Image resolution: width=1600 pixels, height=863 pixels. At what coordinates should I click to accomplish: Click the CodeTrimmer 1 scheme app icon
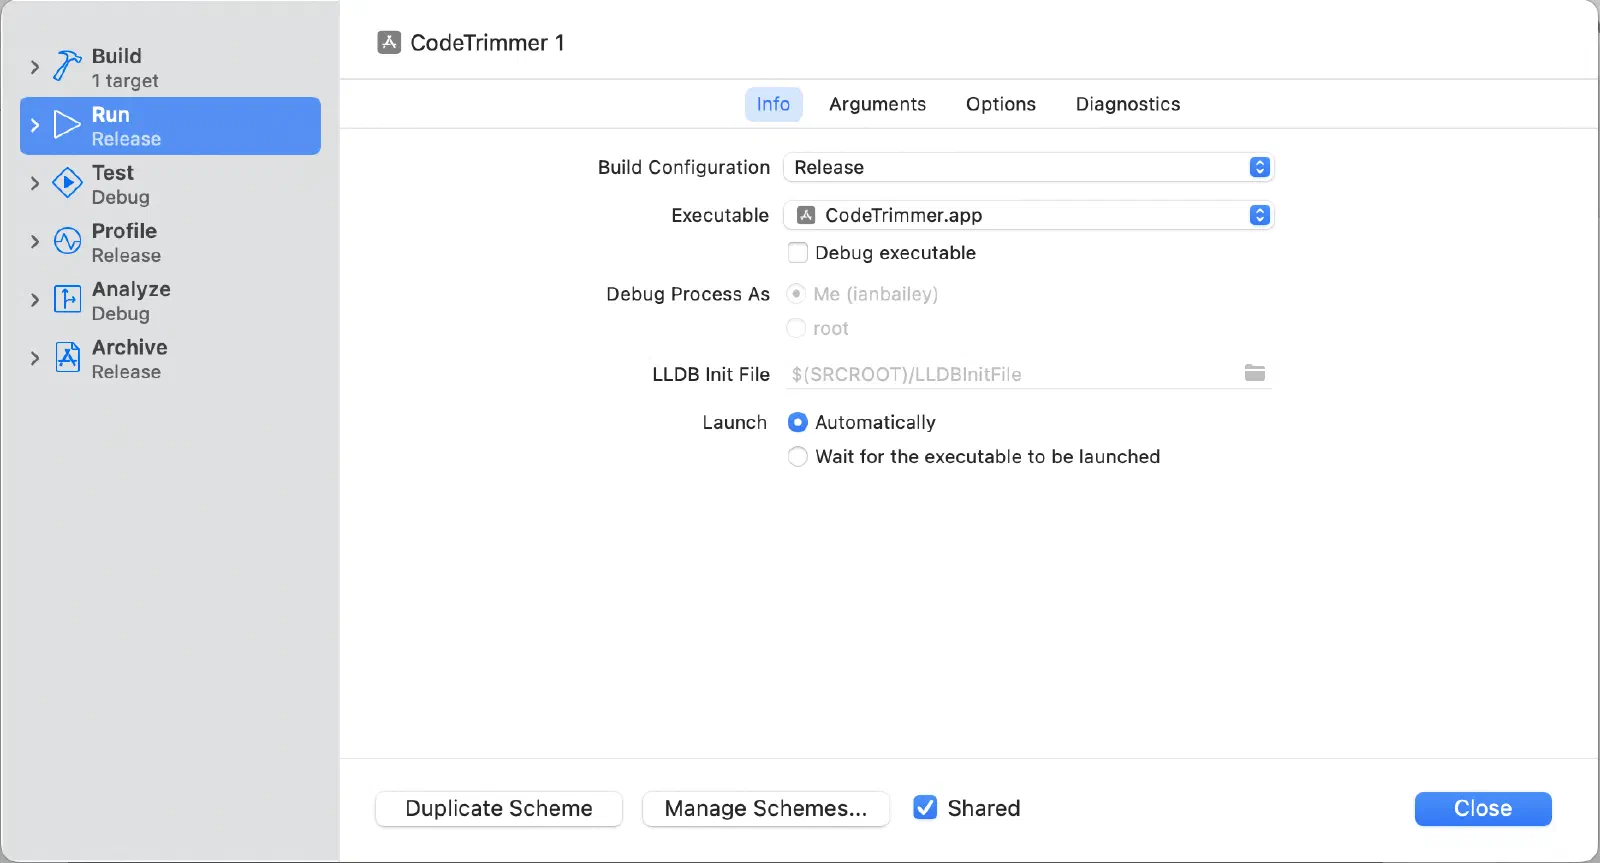[389, 42]
